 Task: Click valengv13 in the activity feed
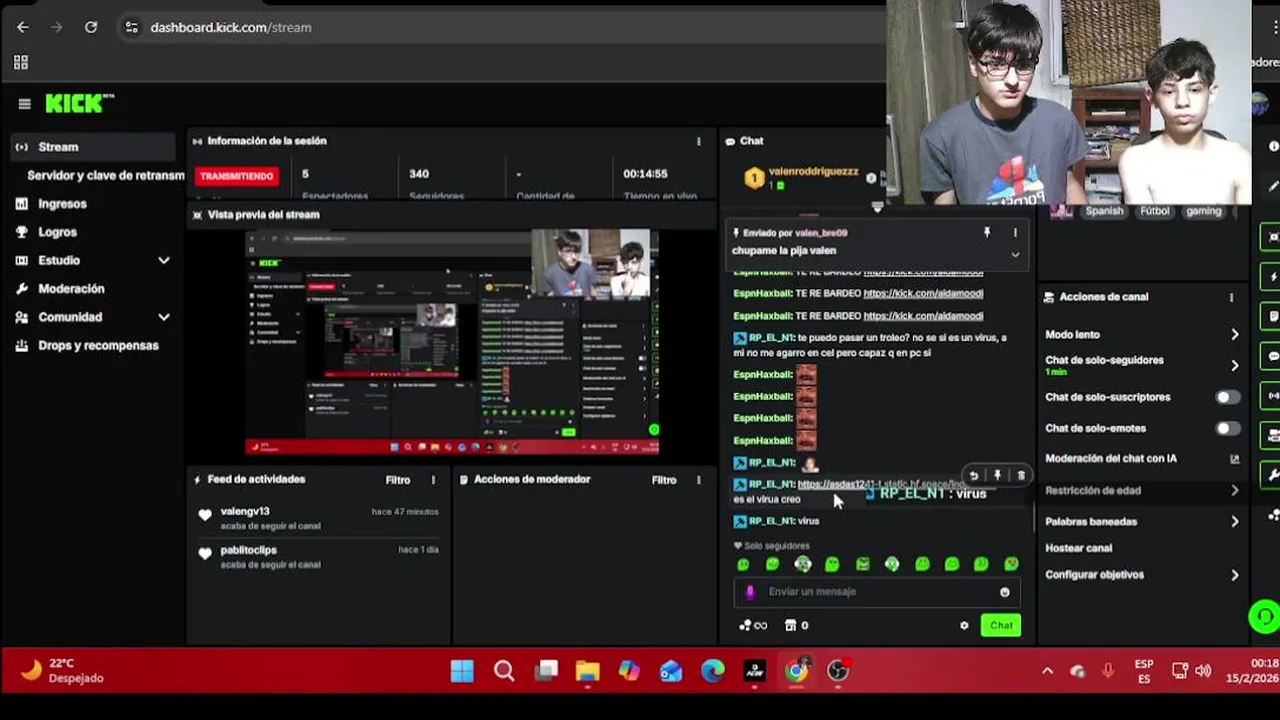click(x=245, y=512)
